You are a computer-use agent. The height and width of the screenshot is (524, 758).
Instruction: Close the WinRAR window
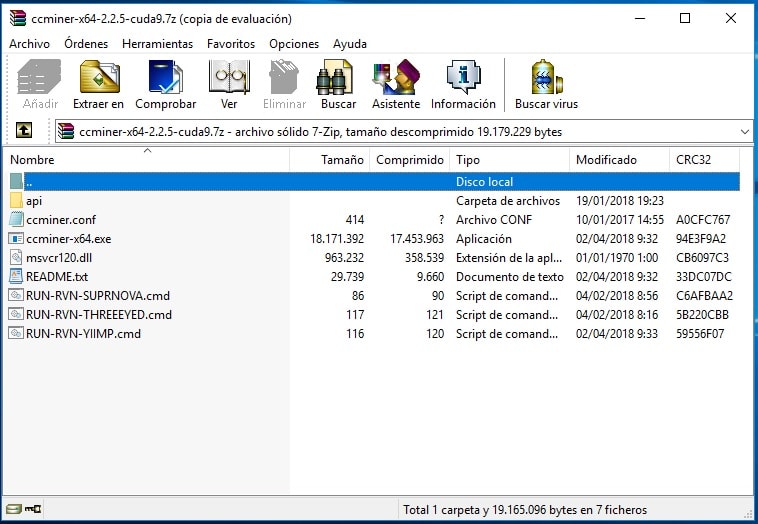730,18
